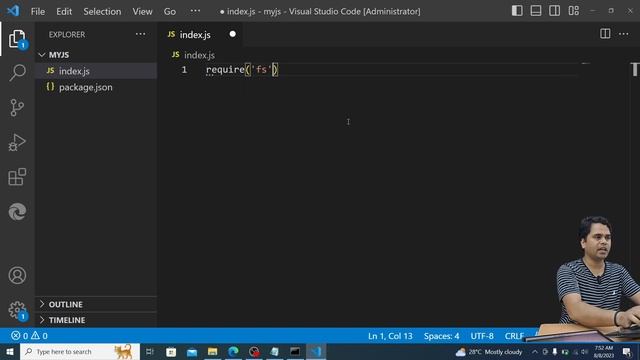
Task: Click the errors and warnings status indicator
Action: 29,336
